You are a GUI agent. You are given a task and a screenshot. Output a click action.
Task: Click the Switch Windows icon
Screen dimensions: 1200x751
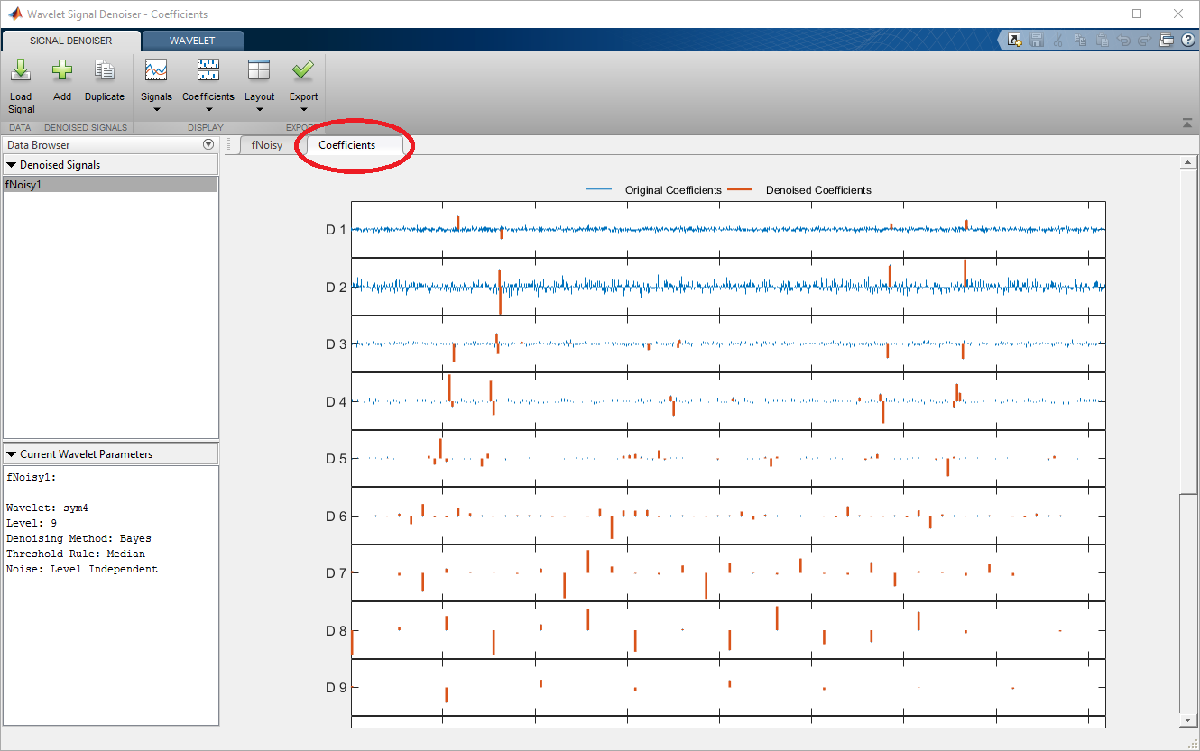[1167, 41]
